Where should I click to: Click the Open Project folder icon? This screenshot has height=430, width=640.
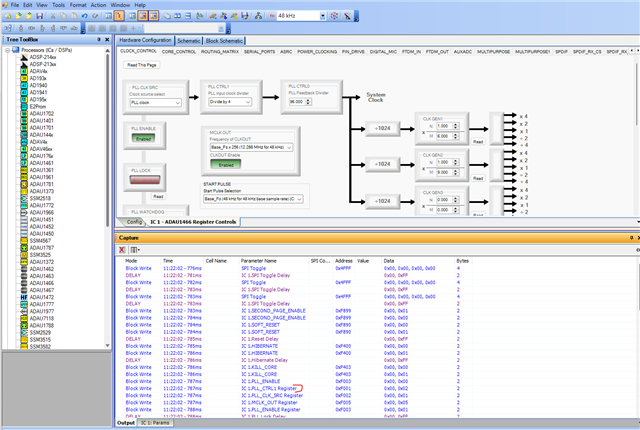(18, 16)
